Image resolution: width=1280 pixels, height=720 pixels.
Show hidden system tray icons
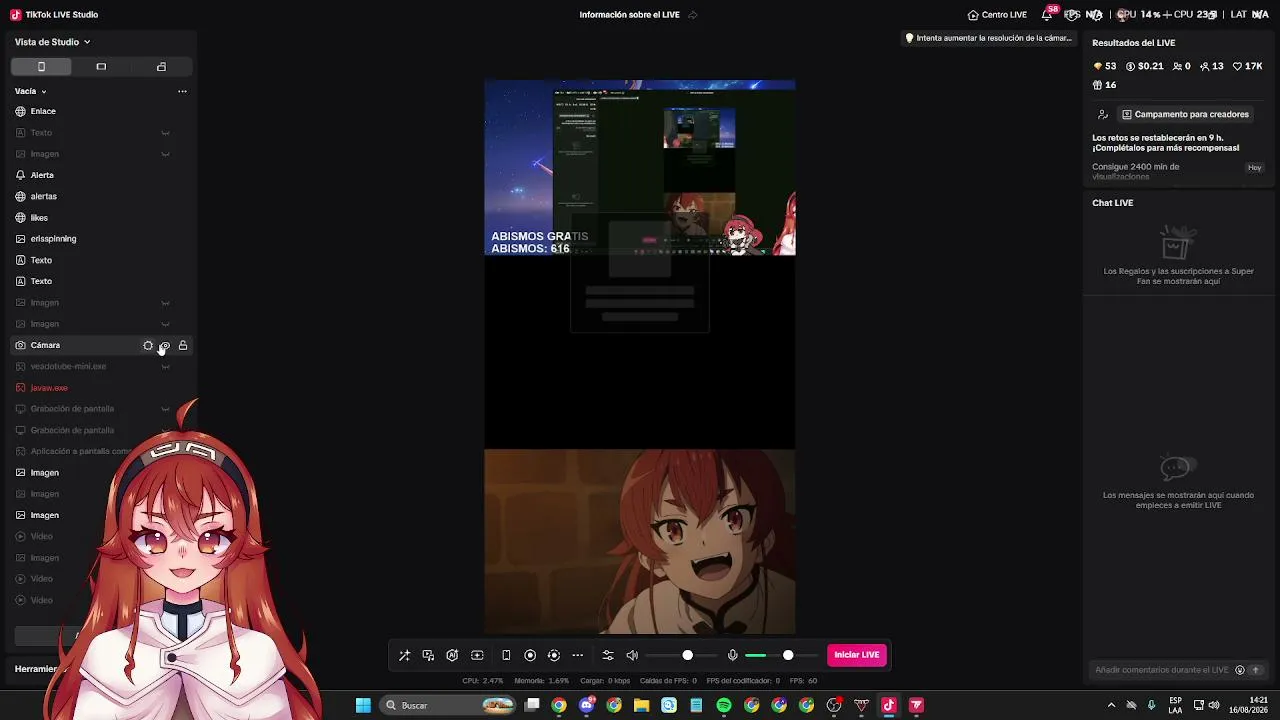[x=1111, y=705]
